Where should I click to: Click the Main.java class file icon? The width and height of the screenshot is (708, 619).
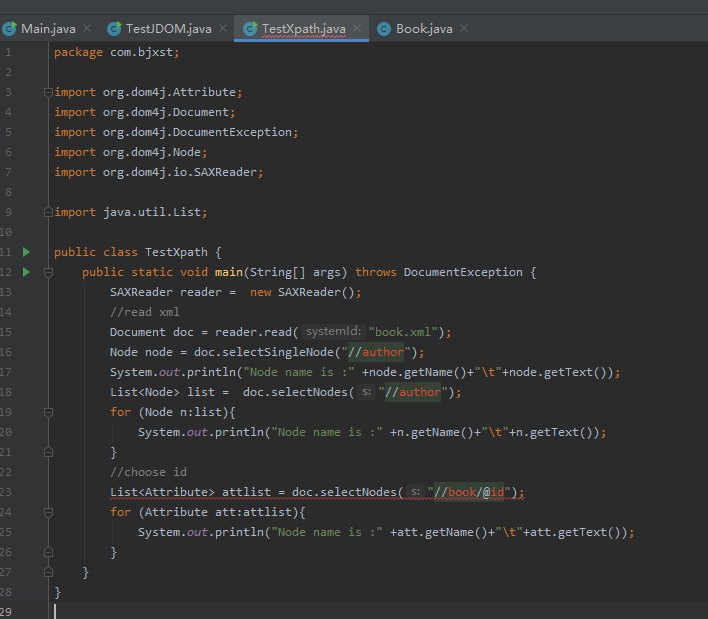coord(9,29)
